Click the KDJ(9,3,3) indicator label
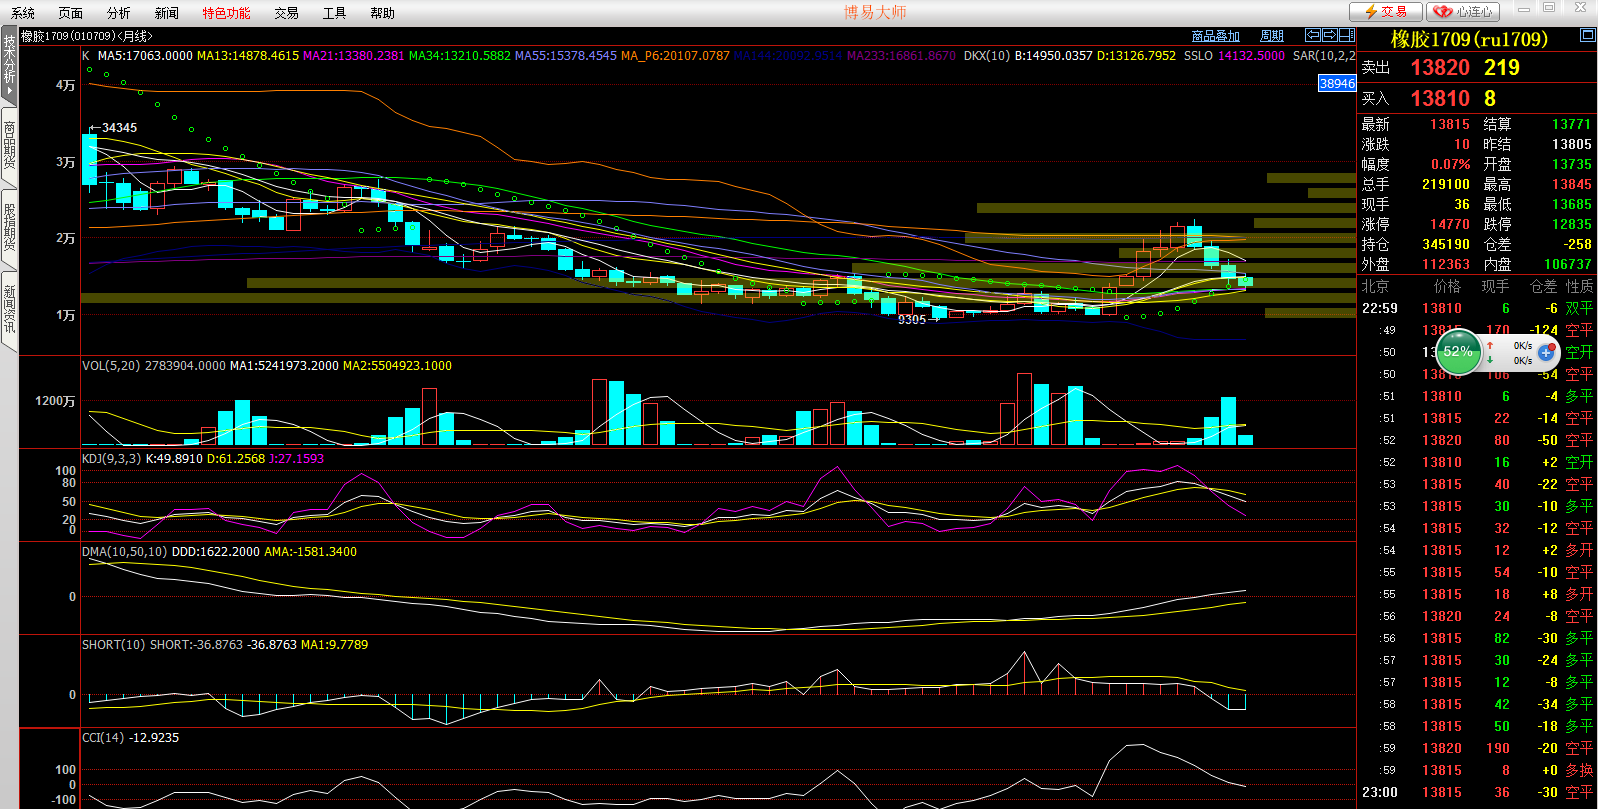This screenshot has height=809, width=1598. coord(111,459)
